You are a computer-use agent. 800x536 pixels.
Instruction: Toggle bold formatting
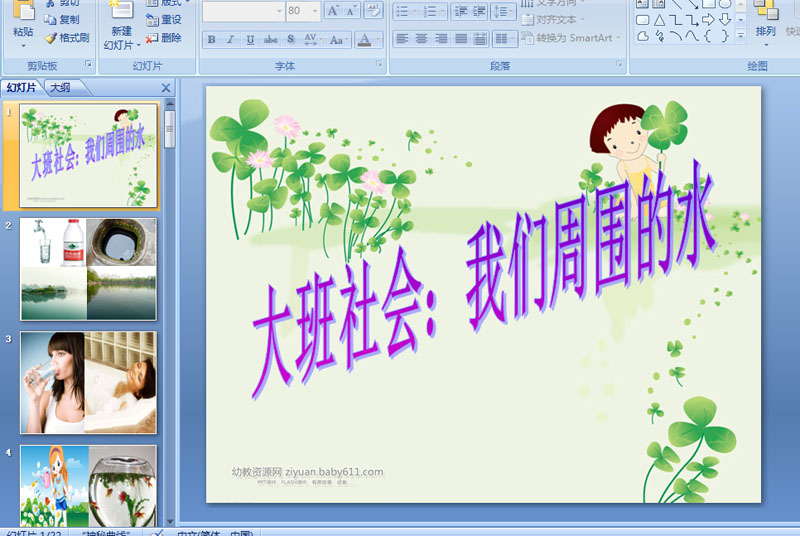211,40
